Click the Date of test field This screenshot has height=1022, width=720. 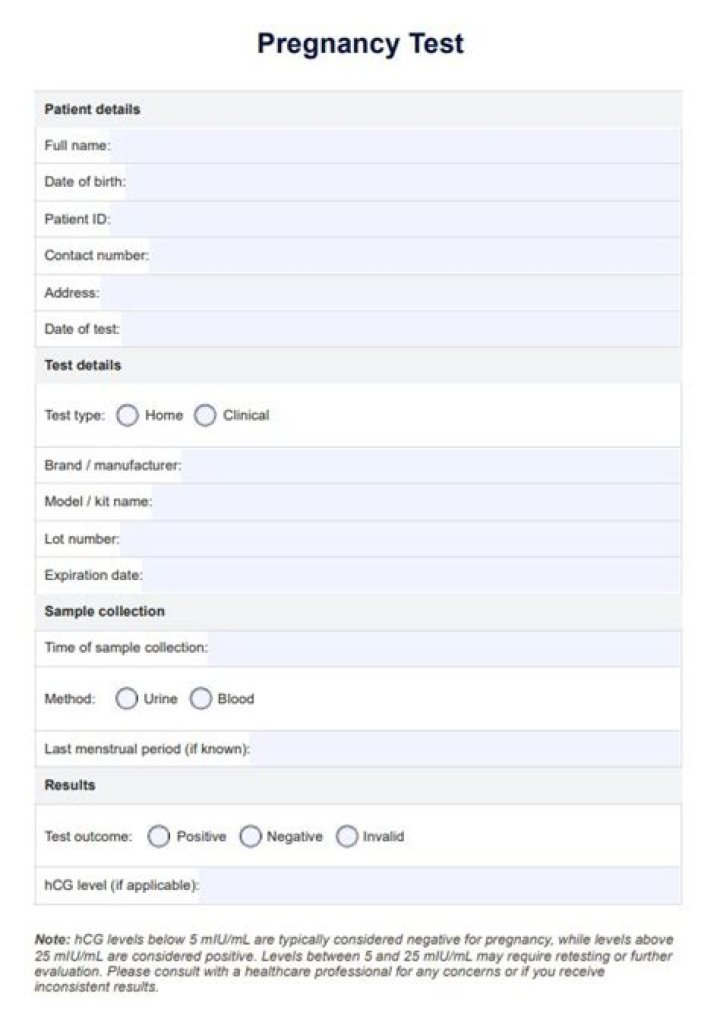tap(401, 329)
